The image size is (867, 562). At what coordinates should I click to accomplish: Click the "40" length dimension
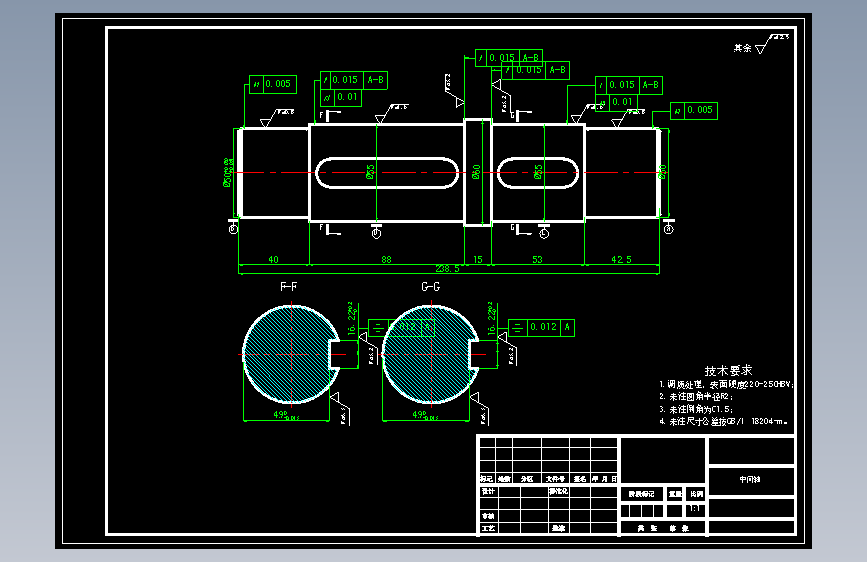[x=273, y=259]
